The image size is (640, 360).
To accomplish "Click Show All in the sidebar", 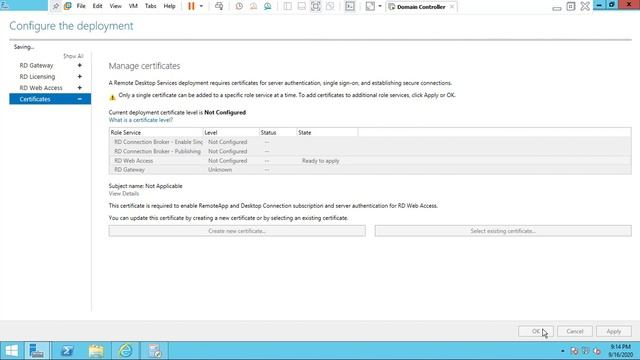I will pyautogui.click(x=73, y=56).
